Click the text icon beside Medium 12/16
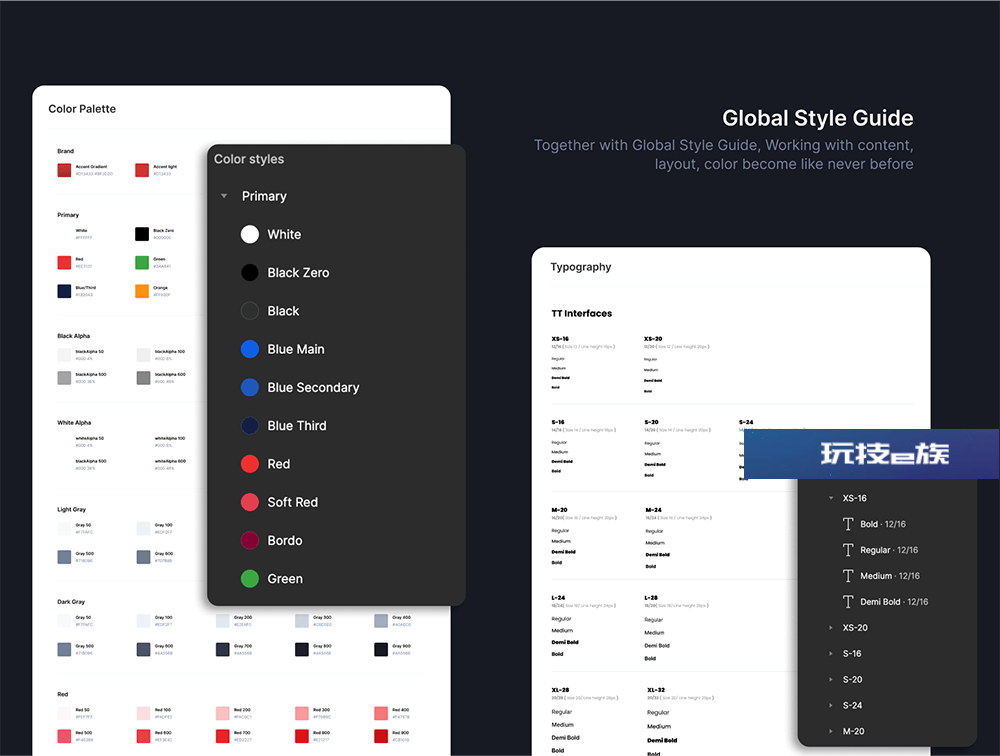Viewport: 1000px width, 756px height. 848,576
